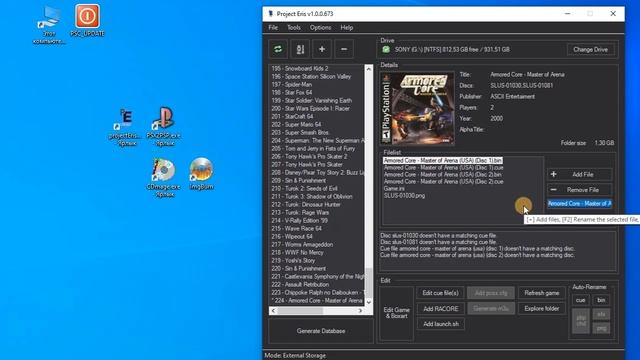Select '224 - Armored Core - Master of Arena'

pos(318,300)
